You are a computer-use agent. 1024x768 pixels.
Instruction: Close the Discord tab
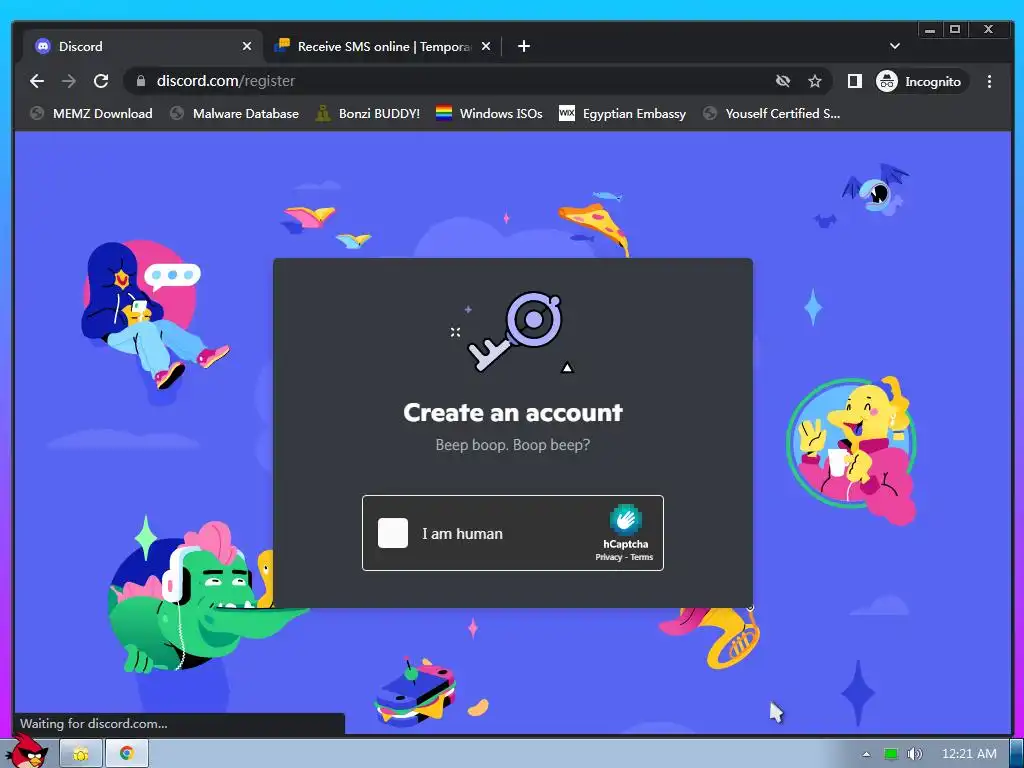click(246, 46)
